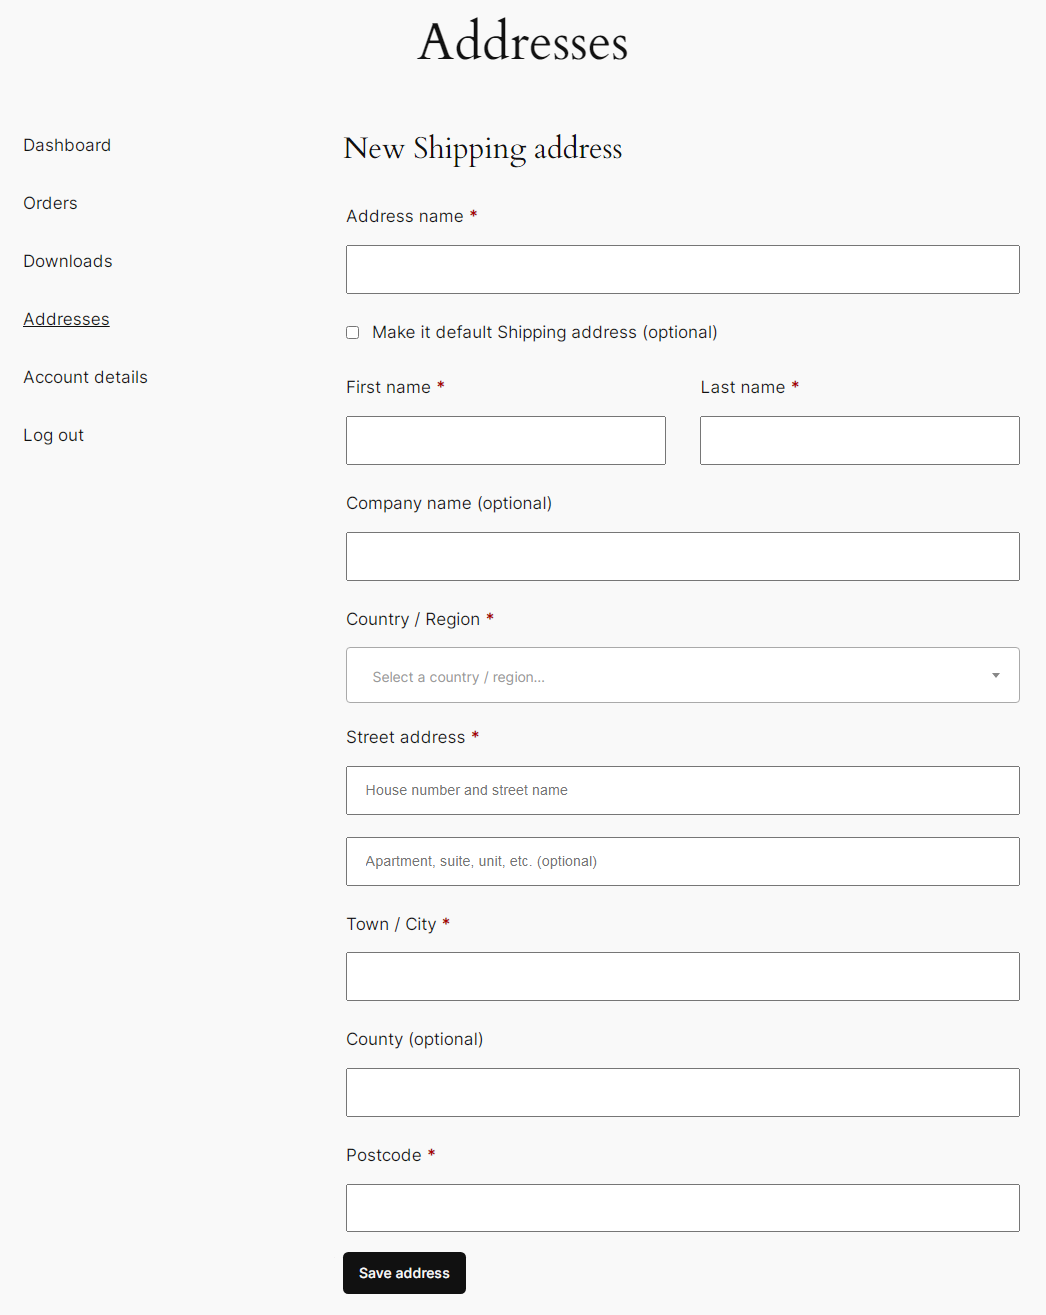Click the County optional field
The width and height of the screenshot is (1046, 1315).
point(682,1093)
